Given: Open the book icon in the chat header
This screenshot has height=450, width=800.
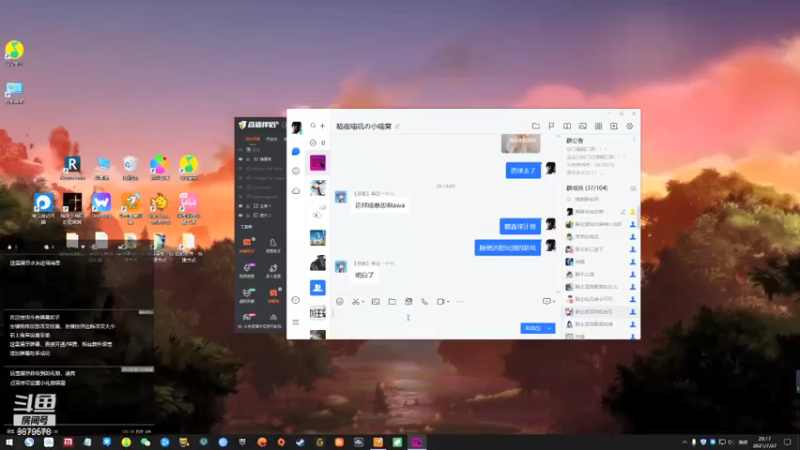Looking at the screenshot, I should [567, 126].
